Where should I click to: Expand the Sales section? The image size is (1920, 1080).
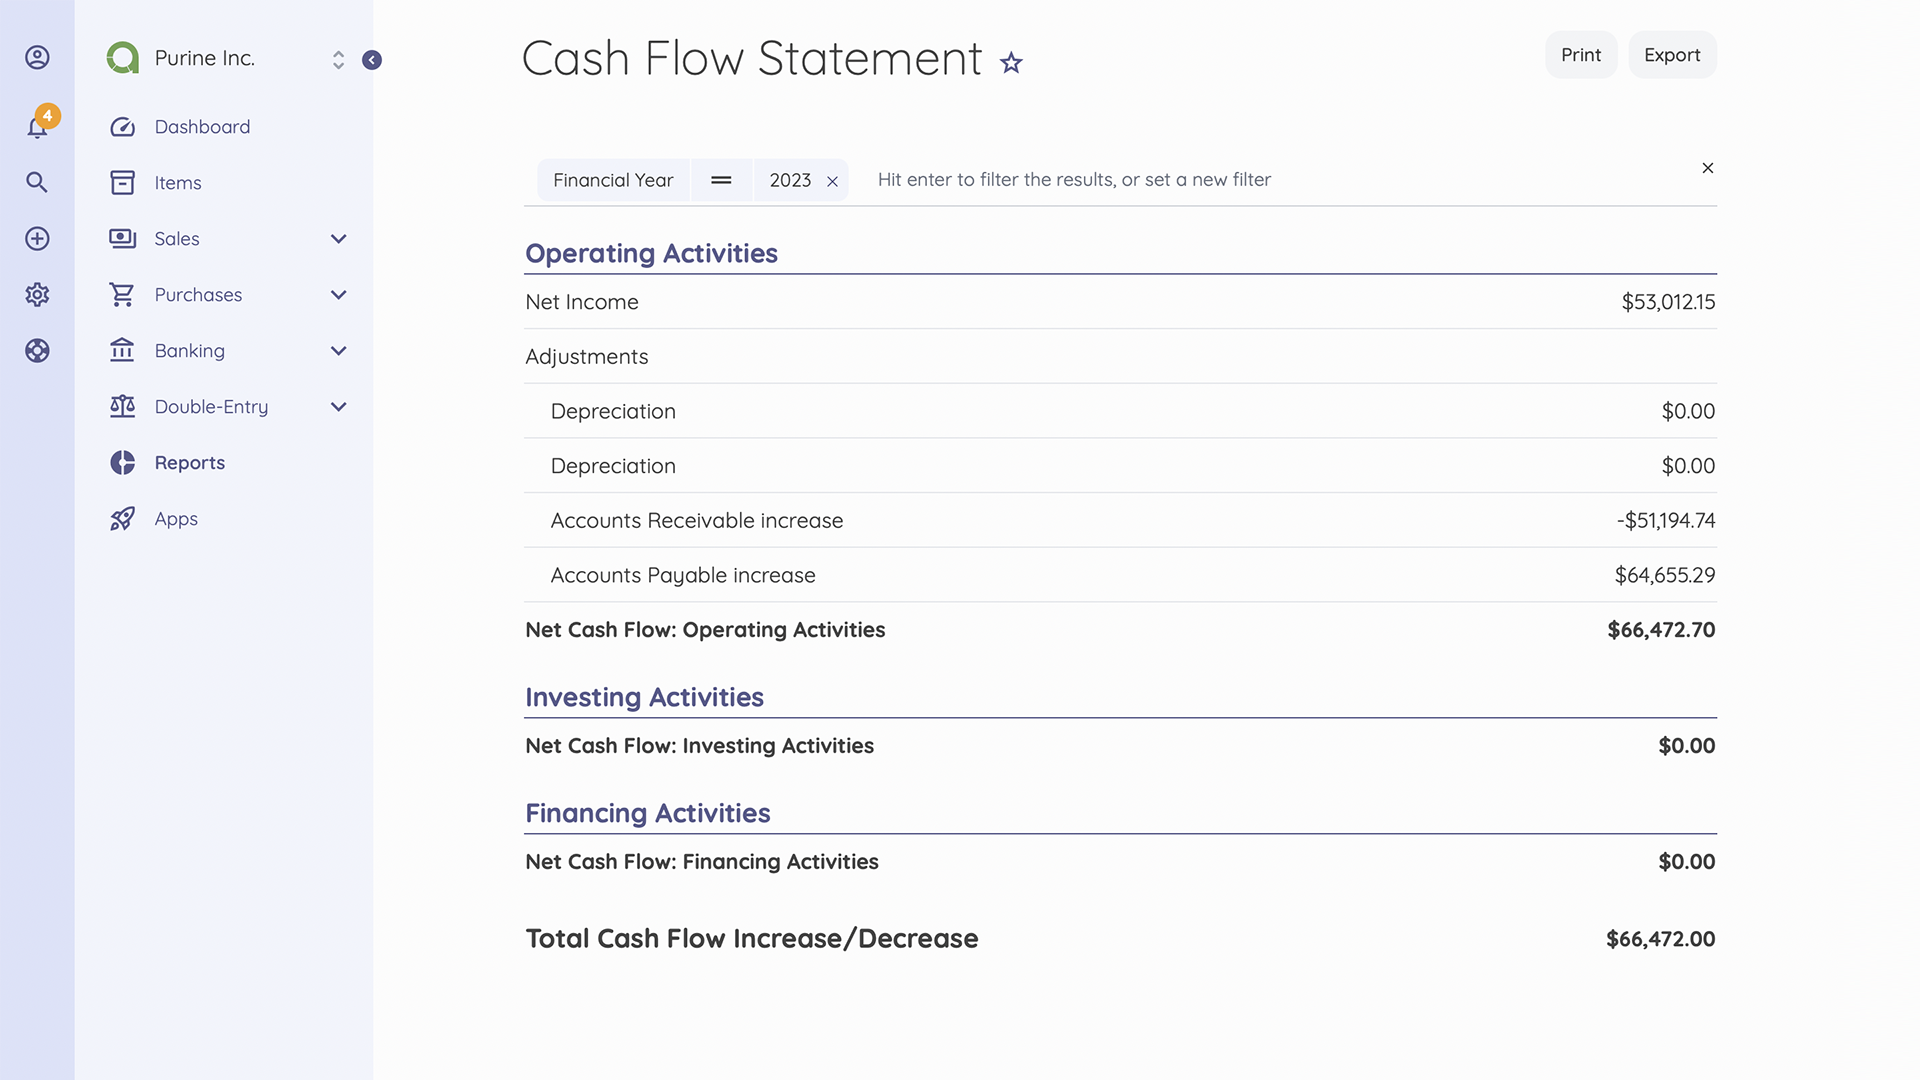pos(338,238)
